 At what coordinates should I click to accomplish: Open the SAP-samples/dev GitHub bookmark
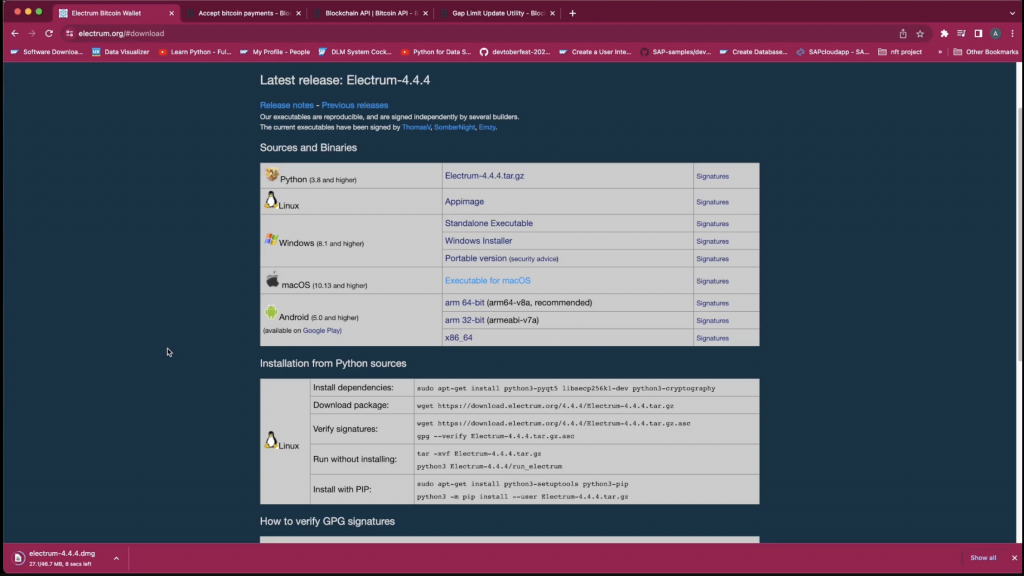pos(675,52)
